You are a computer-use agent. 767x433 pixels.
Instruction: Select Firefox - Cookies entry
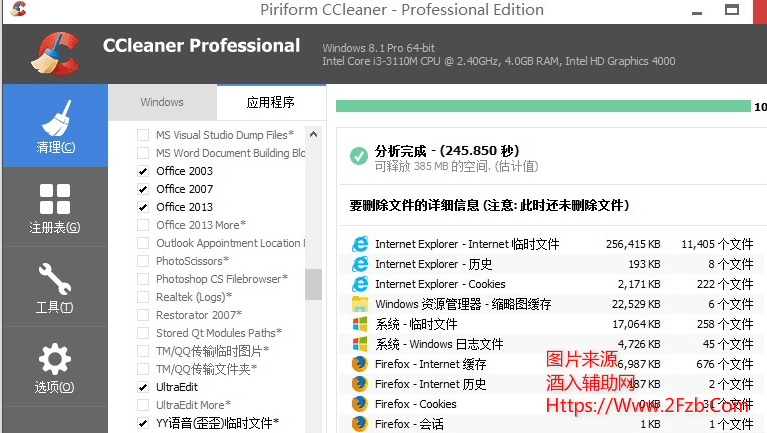point(553,404)
